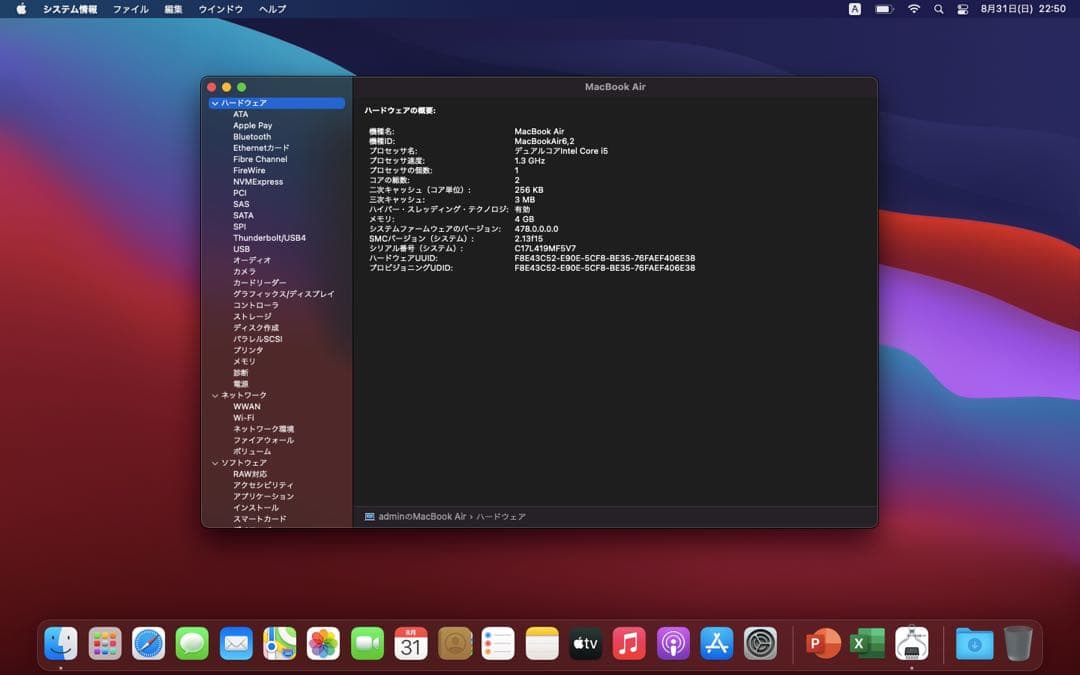Image resolution: width=1080 pixels, height=675 pixels.
Task: Open Spotlight search from the menu bar
Action: coord(937,9)
